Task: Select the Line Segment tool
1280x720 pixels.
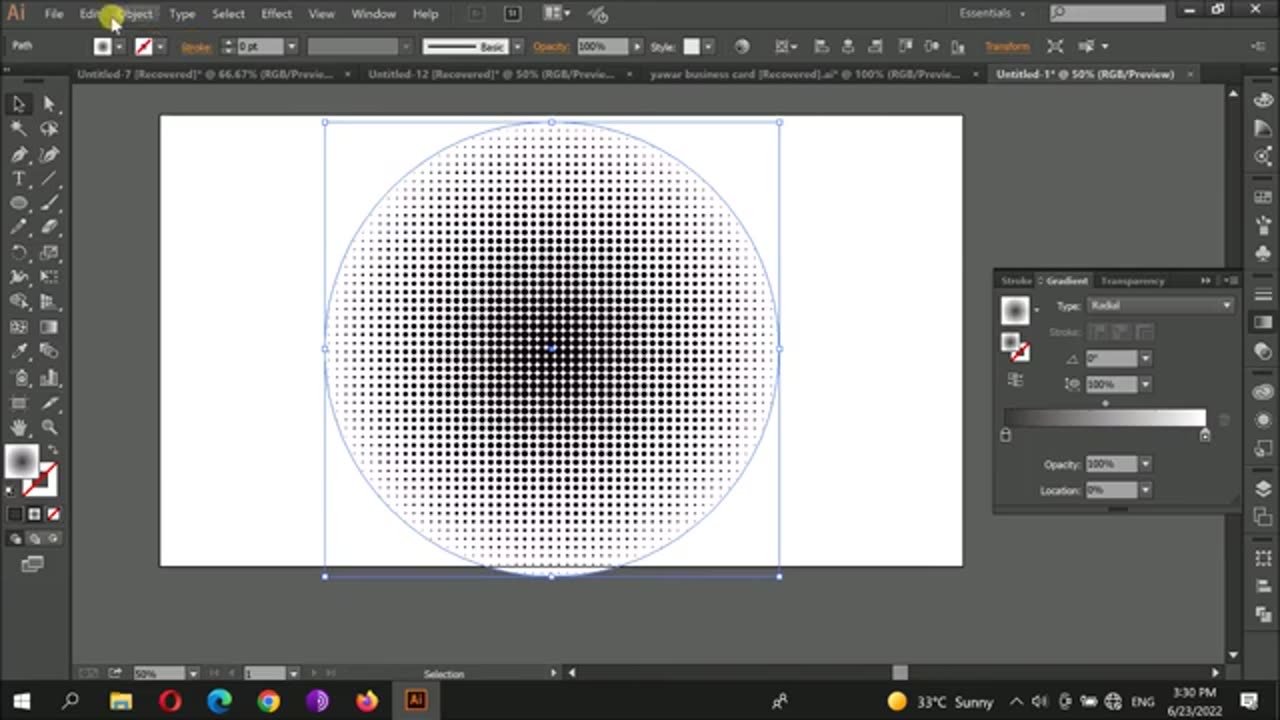Action: click(49, 178)
